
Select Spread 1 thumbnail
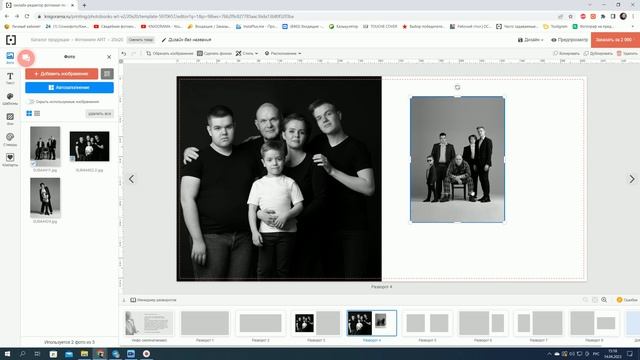205,323
